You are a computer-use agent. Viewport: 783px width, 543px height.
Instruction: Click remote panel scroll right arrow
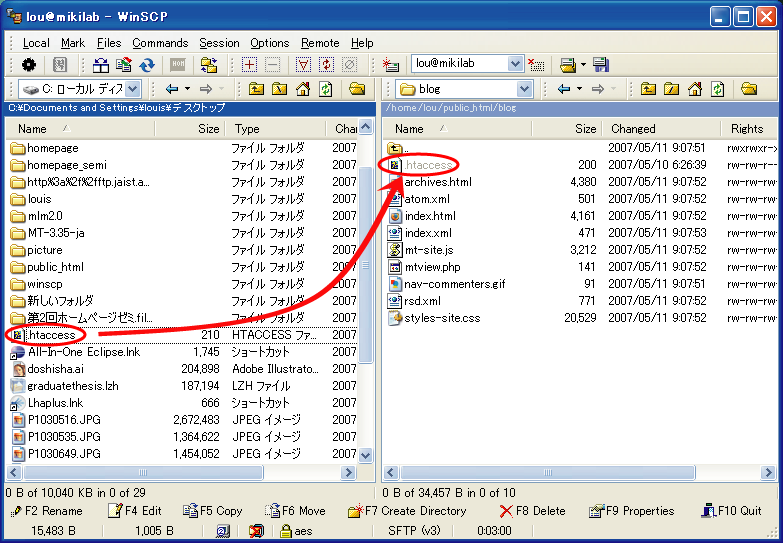click(768, 472)
